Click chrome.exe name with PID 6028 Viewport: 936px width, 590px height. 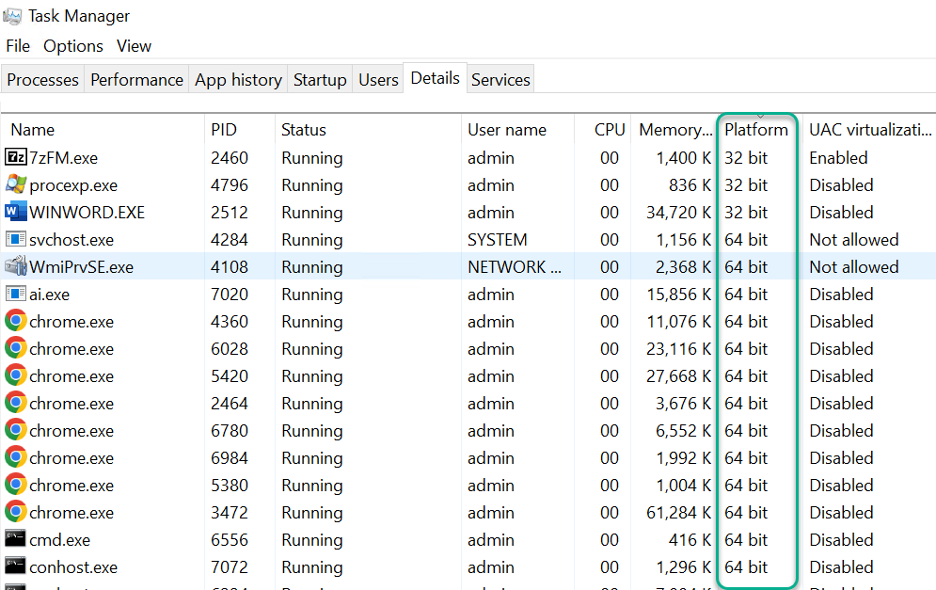coord(72,349)
